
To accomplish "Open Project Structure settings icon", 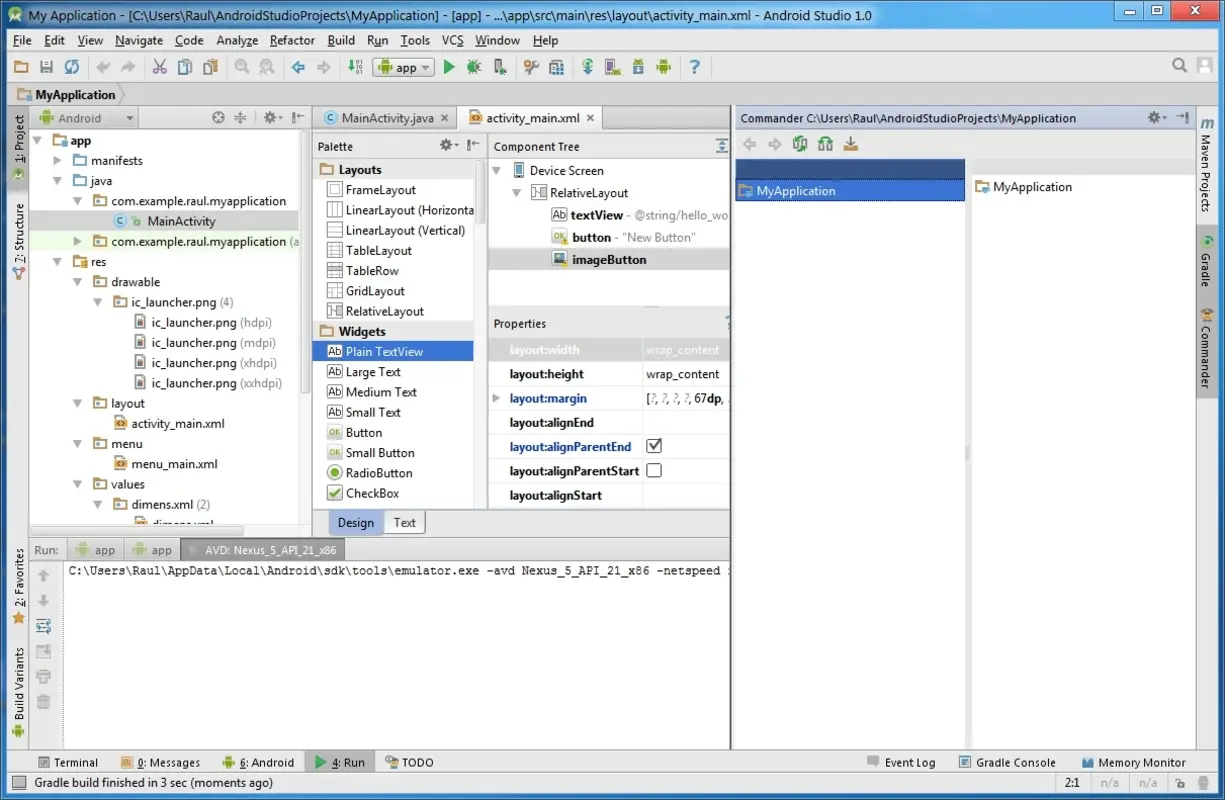I will (558, 67).
